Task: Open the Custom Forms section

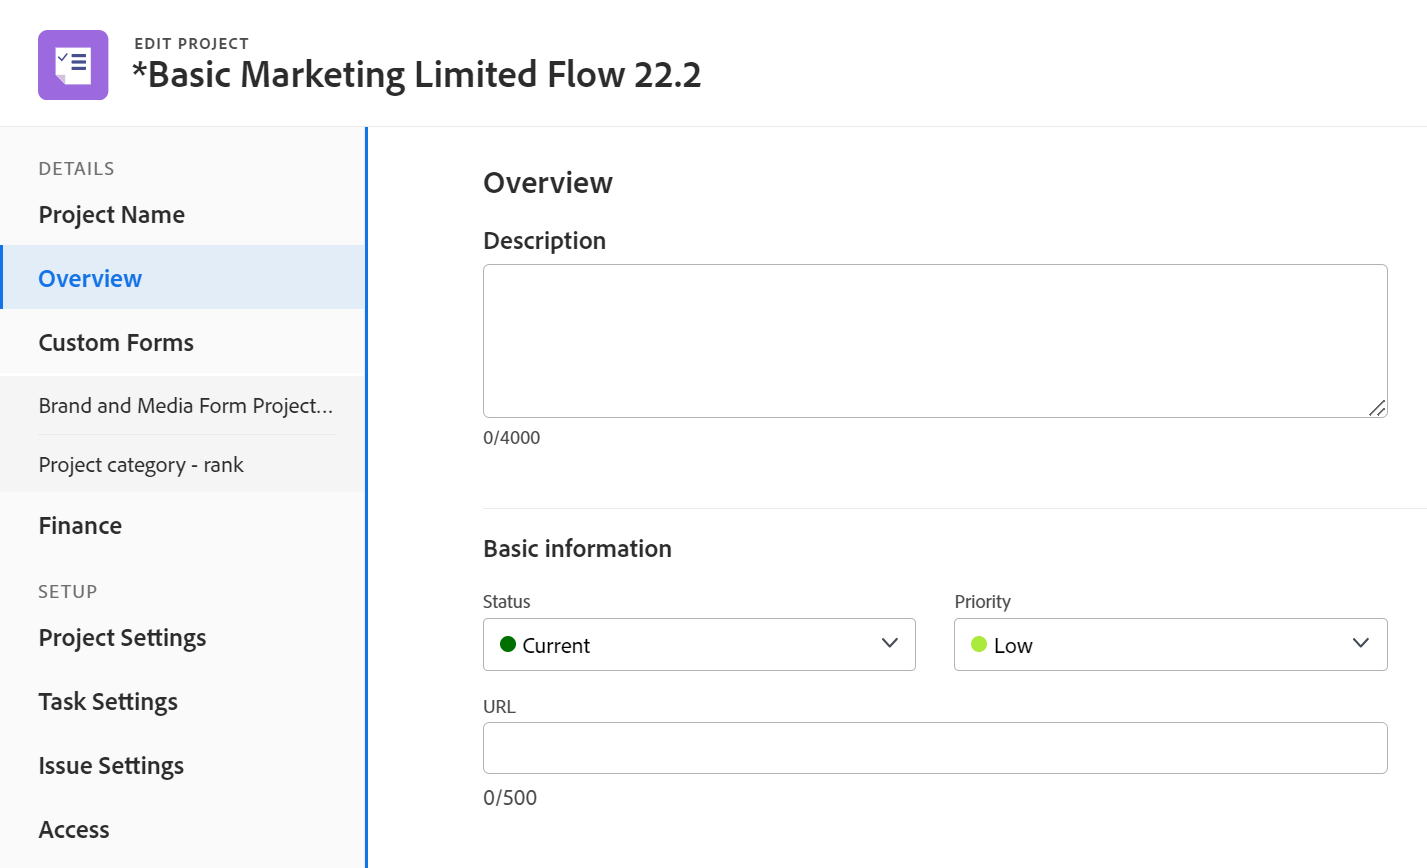Action: (116, 343)
